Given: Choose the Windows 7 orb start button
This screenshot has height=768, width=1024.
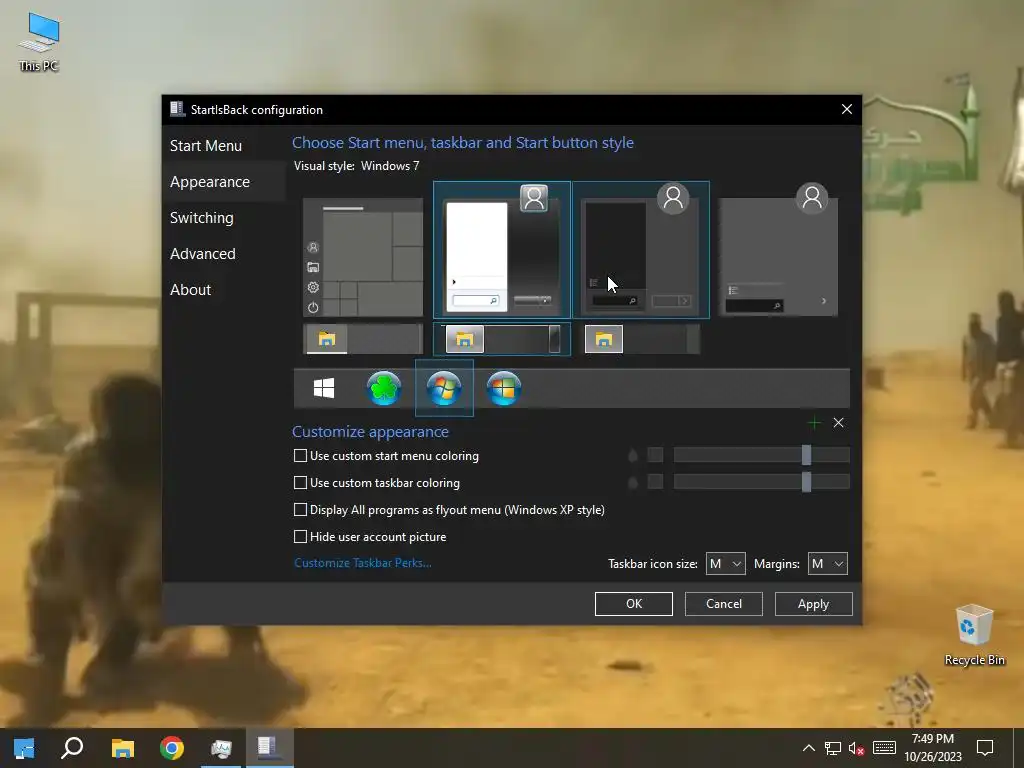Looking at the screenshot, I should (444, 388).
